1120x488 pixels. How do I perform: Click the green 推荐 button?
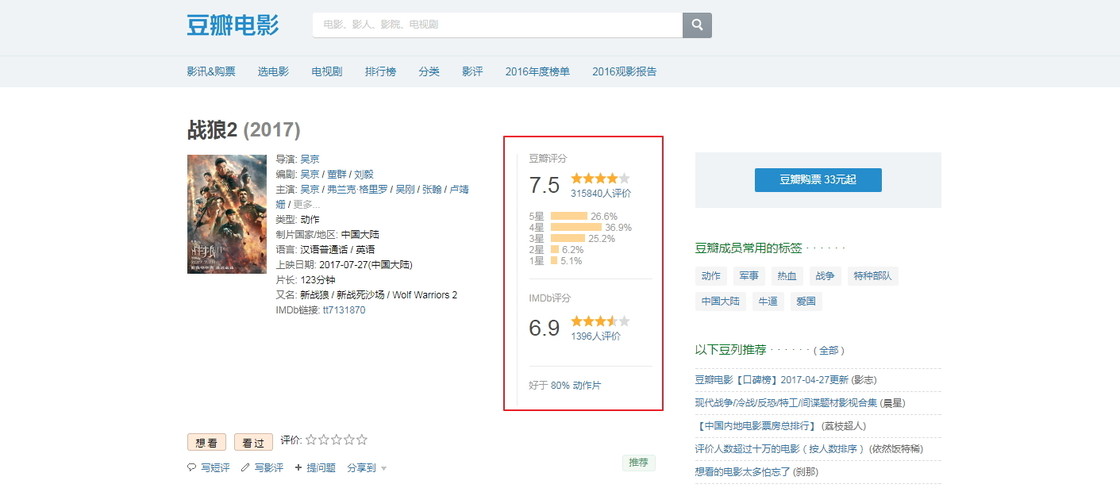[638, 462]
